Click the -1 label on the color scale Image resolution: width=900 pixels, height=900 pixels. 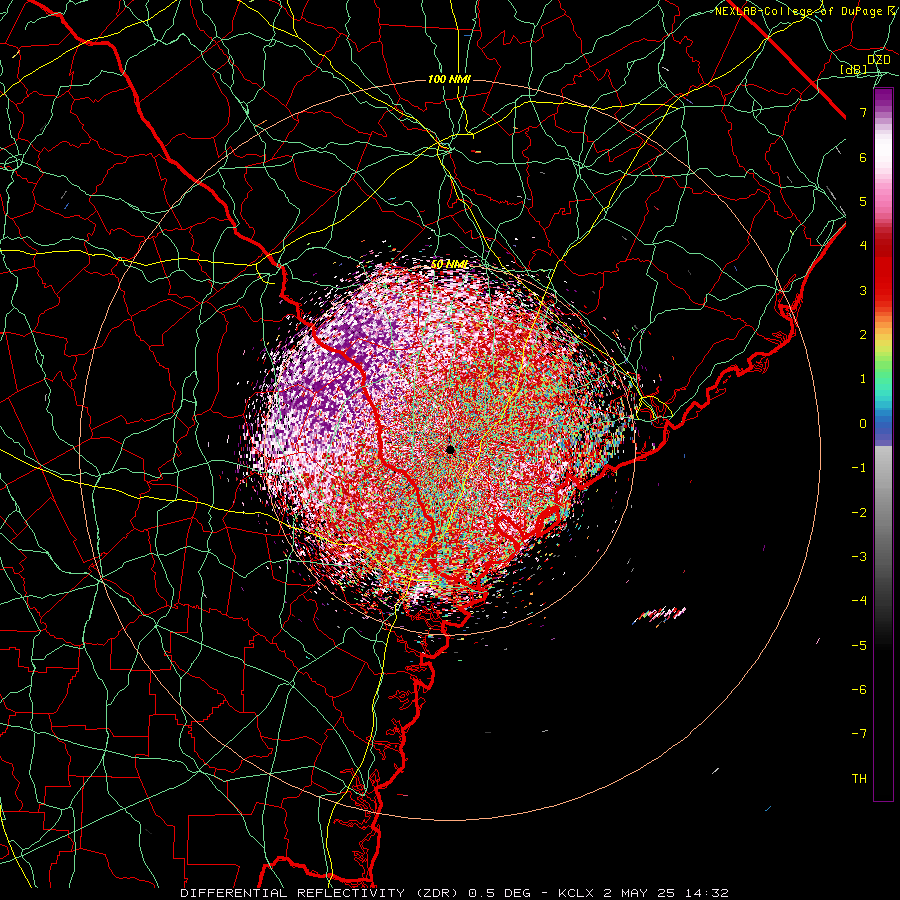[x=859, y=468]
